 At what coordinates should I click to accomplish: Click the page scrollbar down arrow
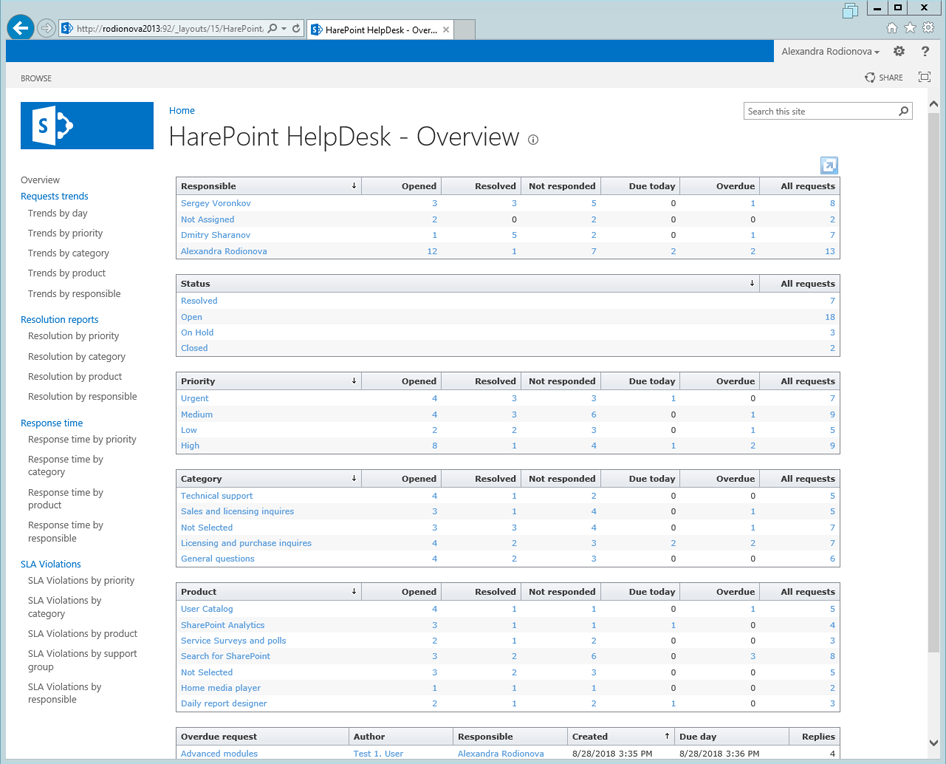click(x=934, y=743)
